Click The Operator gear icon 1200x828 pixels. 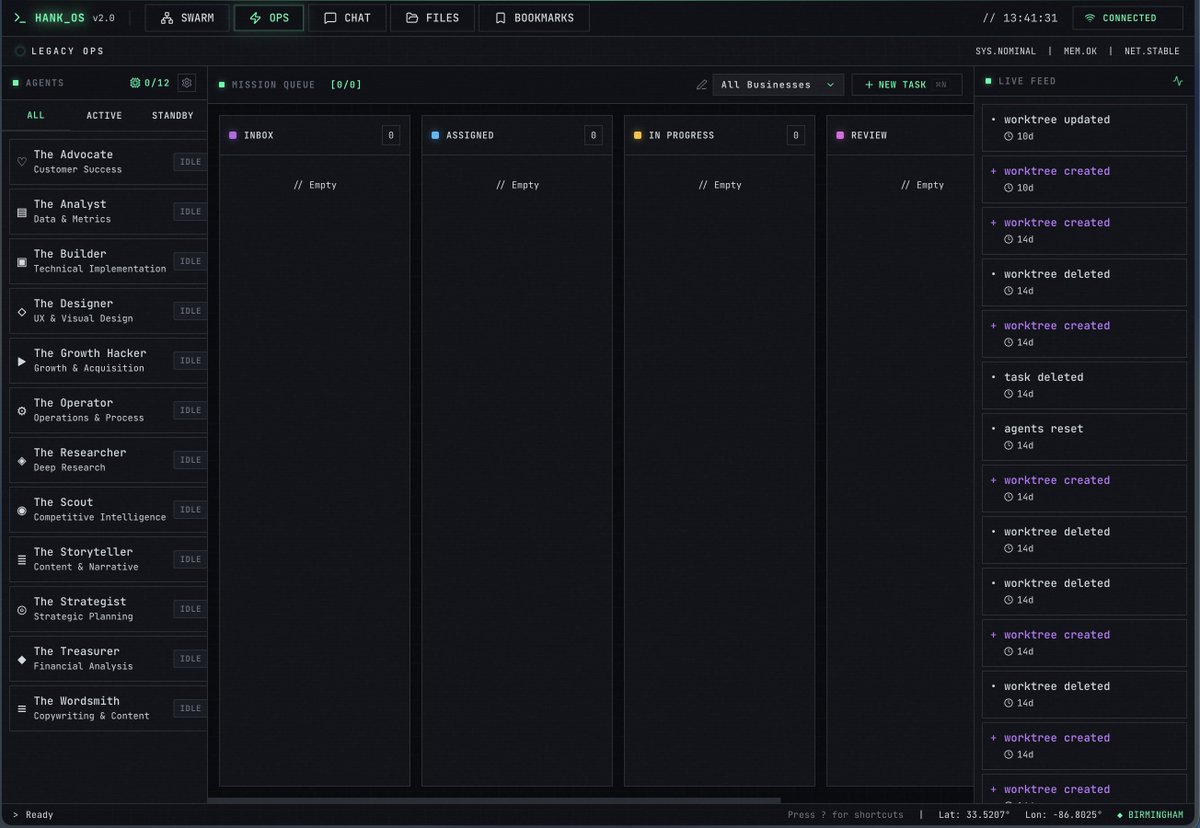22,411
